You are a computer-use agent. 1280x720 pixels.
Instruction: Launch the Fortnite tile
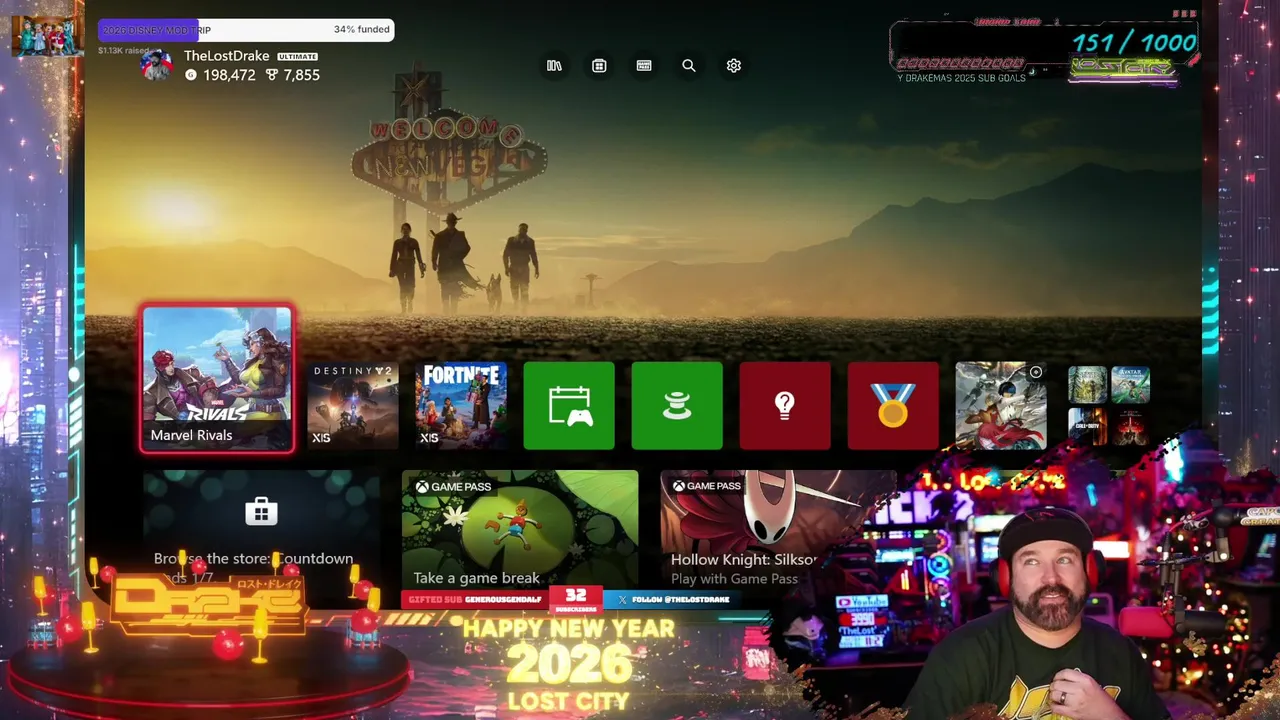[461, 406]
